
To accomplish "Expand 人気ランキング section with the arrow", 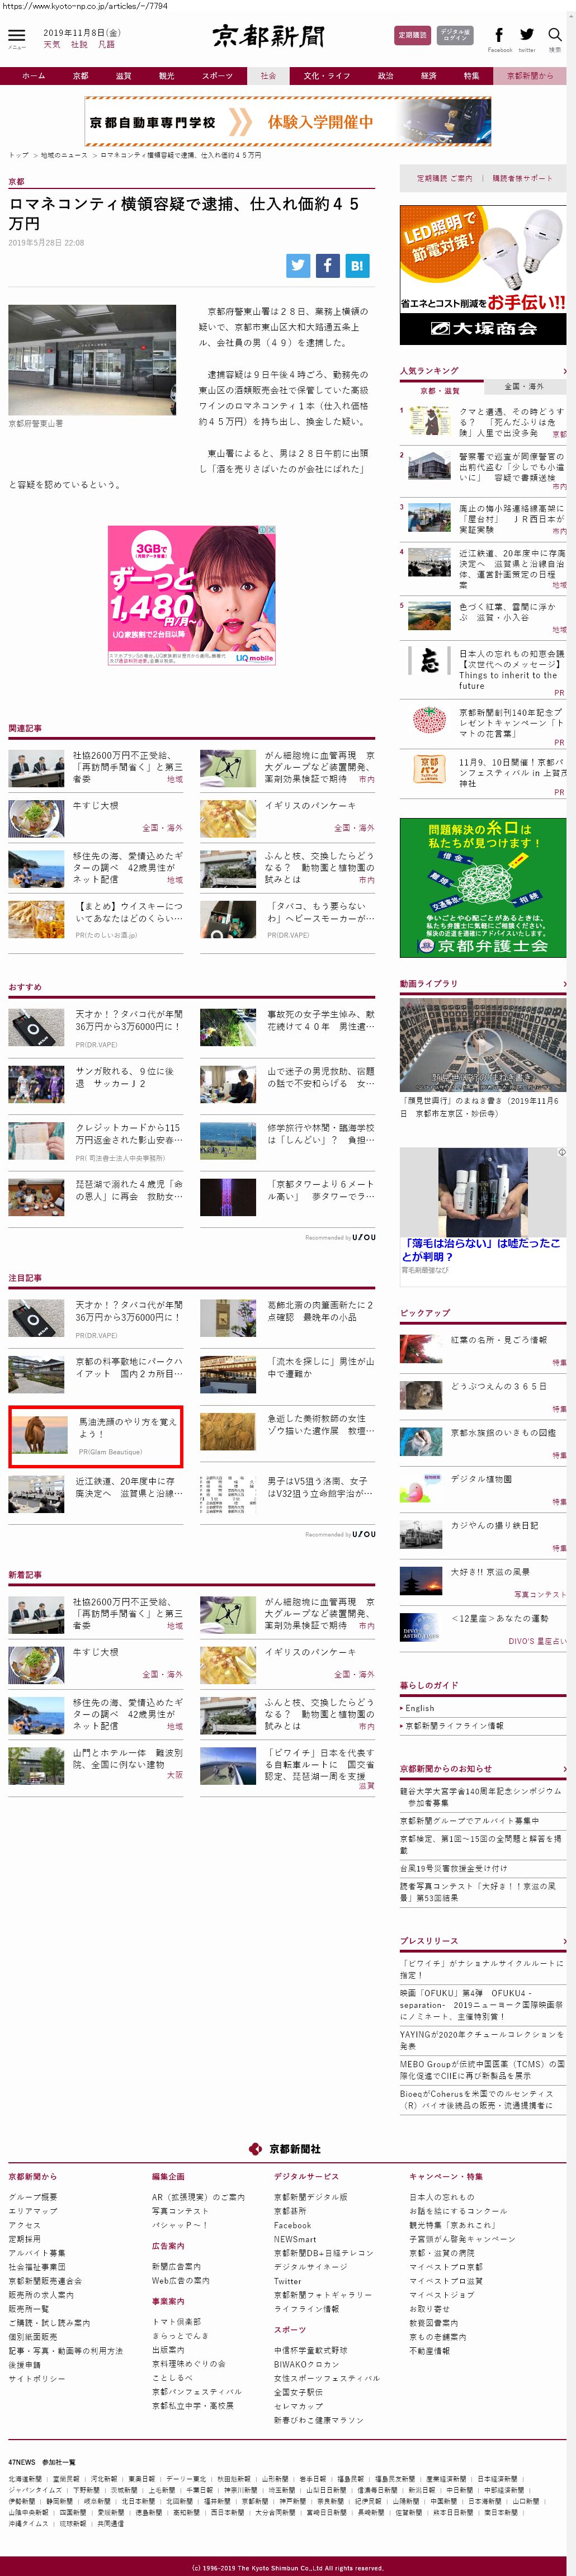I will pyautogui.click(x=564, y=371).
